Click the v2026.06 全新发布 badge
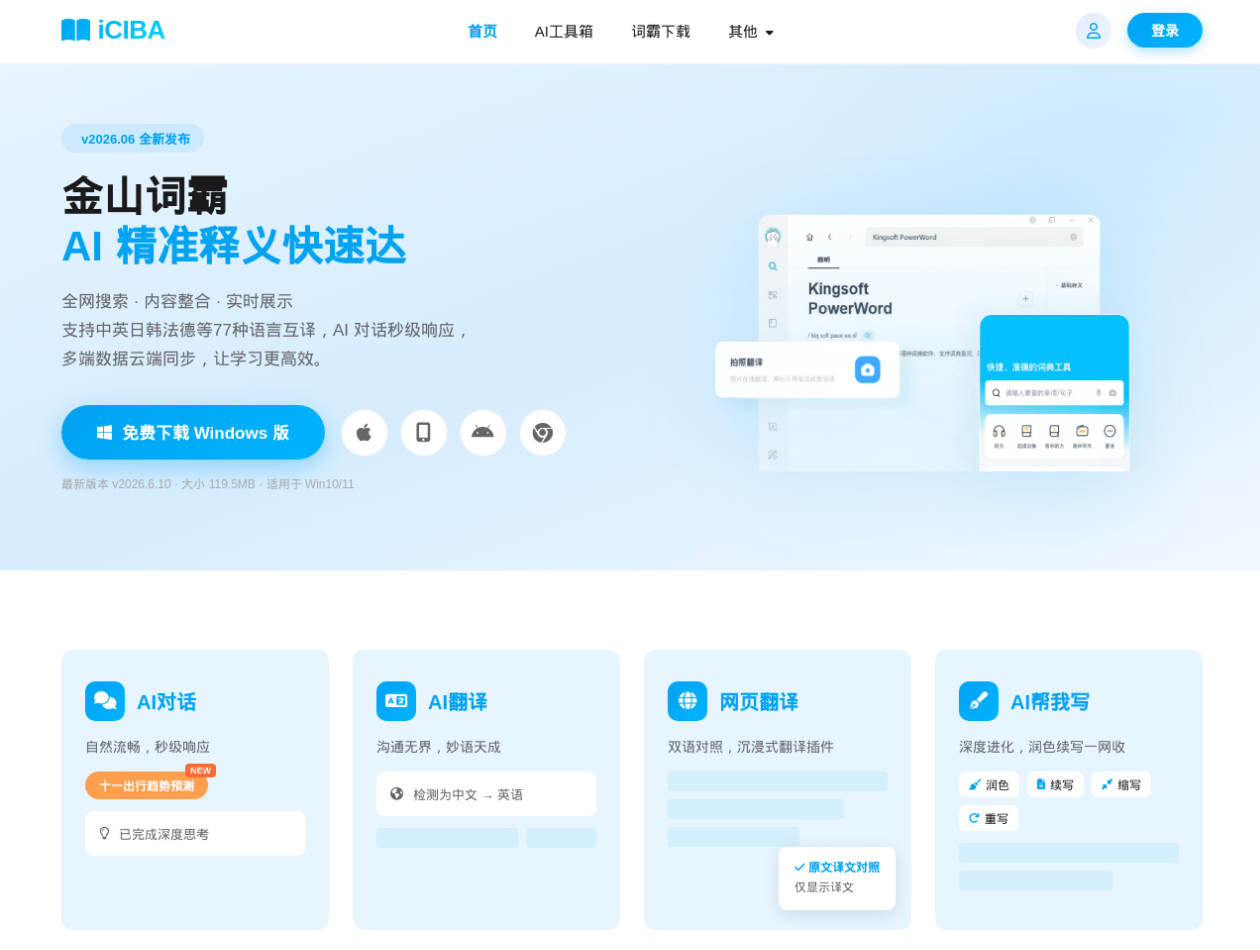Image resolution: width=1260 pixels, height=950 pixels. 133,139
